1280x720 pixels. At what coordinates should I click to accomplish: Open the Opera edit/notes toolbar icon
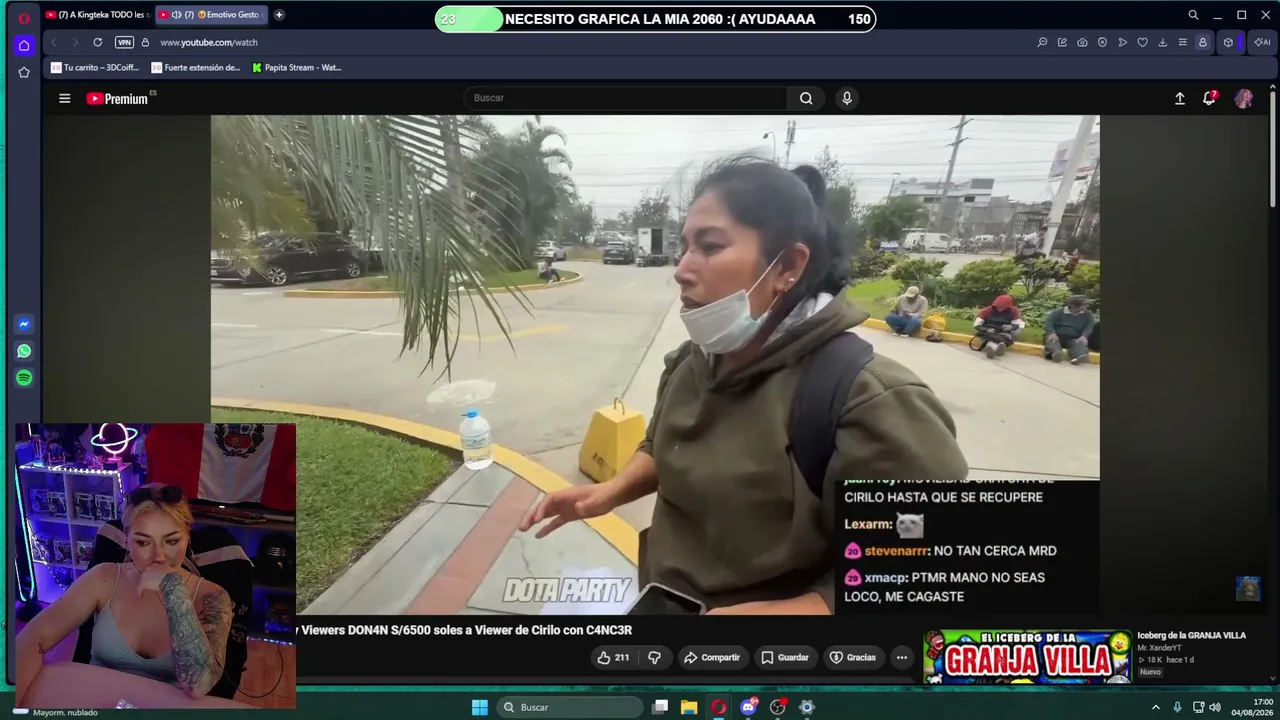coord(1062,42)
